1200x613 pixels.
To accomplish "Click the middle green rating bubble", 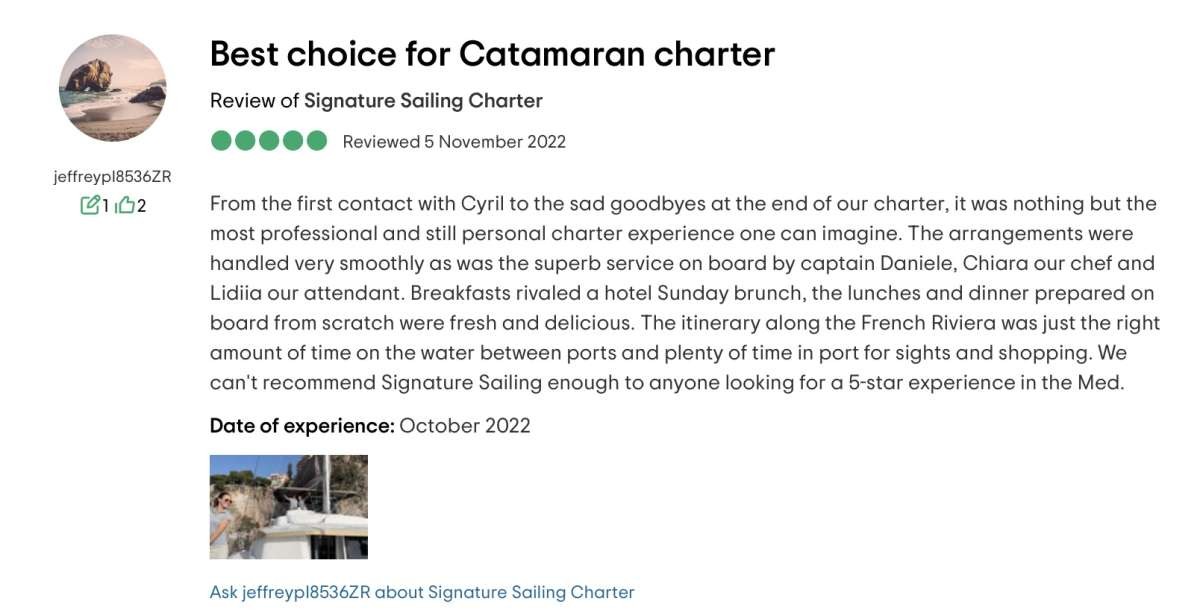I will (270, 141).
